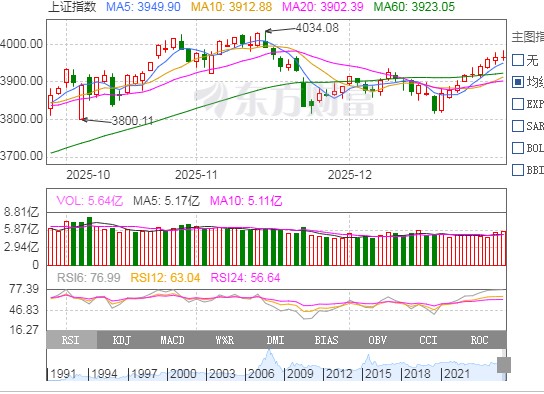Switch to the BIAS indicator tab
Image resolution: width=544 pixels, height=394 pixels.
[x=326, y=340]
